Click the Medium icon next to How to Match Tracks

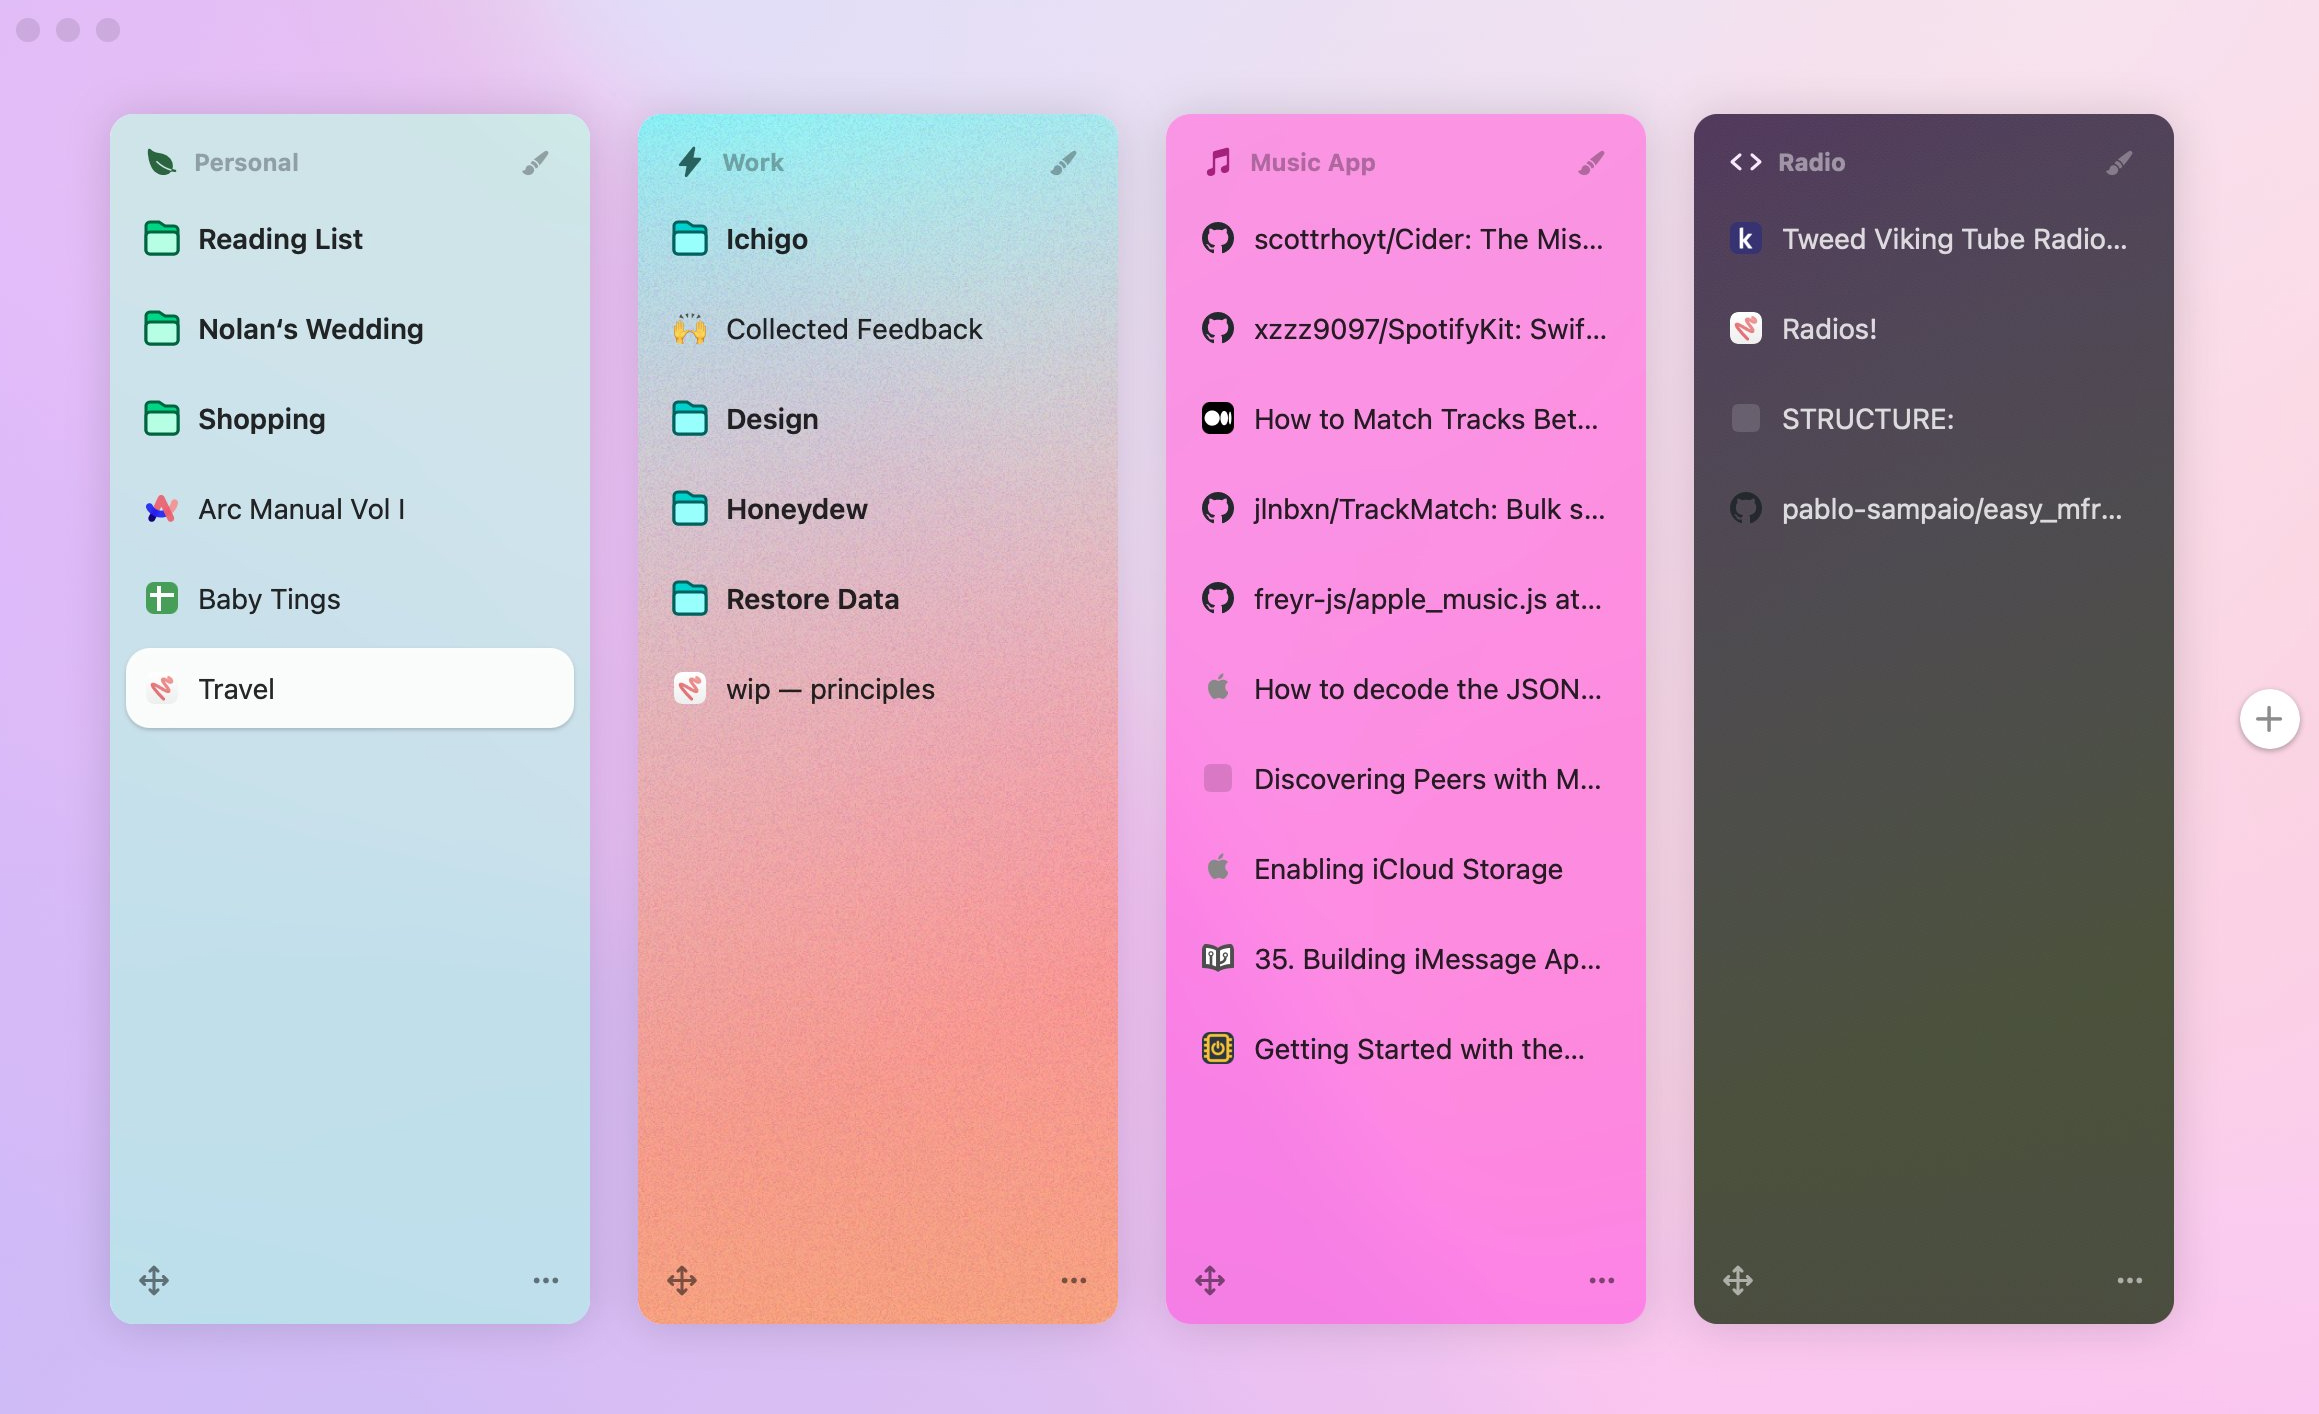(1217, 419)
